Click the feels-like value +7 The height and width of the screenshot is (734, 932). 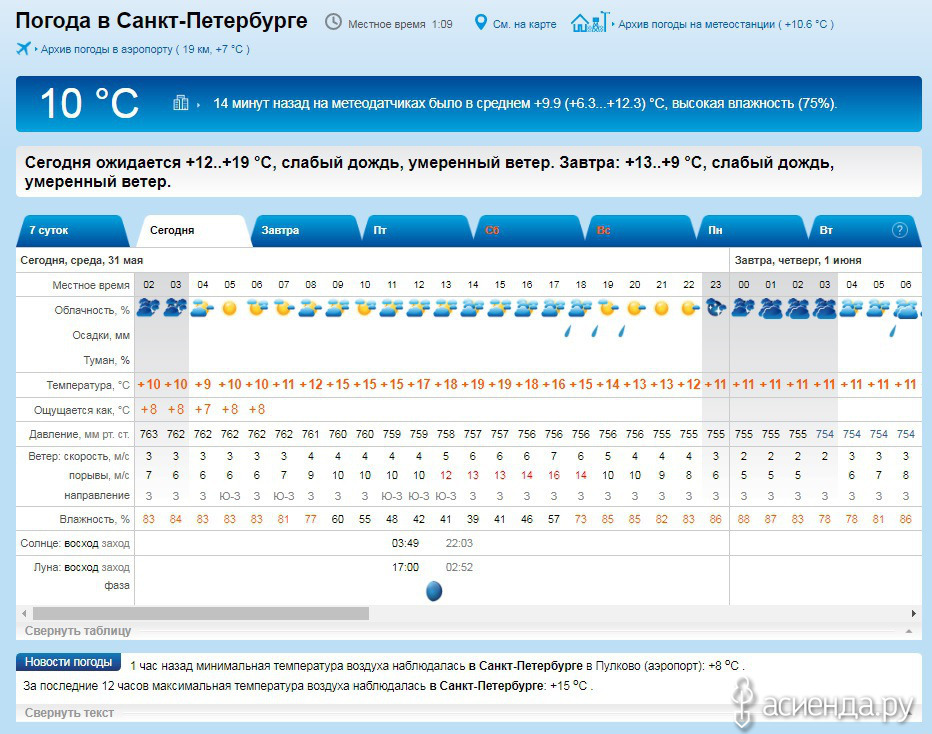(x=203, y=409)
